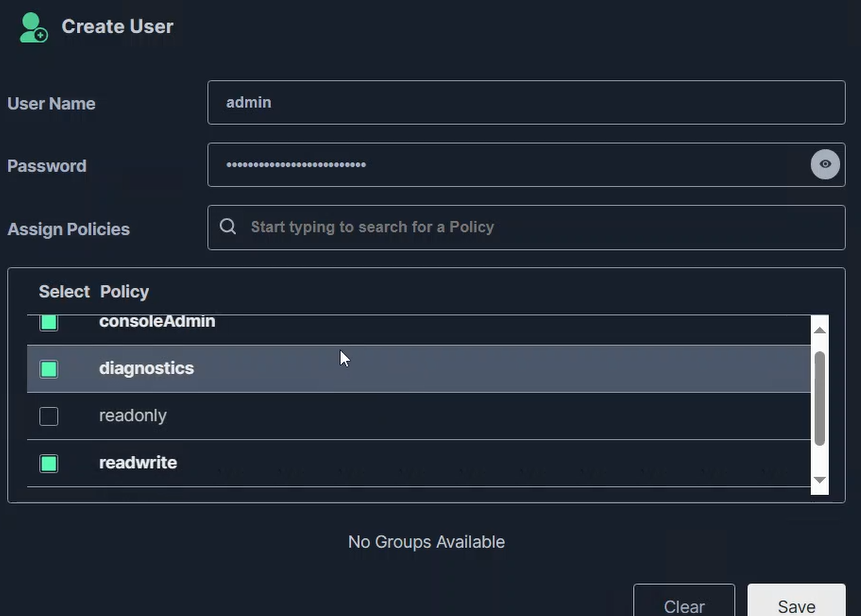This screenshot has height=616, width=861.
Task: Click the diagnostics policy label
Action: coord(146,368)
